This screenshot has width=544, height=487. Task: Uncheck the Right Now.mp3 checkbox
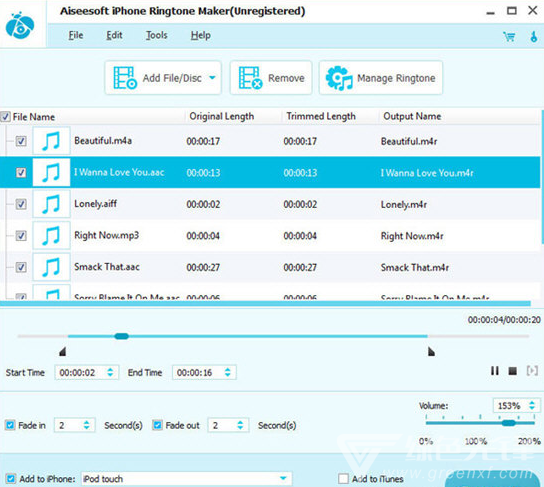21,236
